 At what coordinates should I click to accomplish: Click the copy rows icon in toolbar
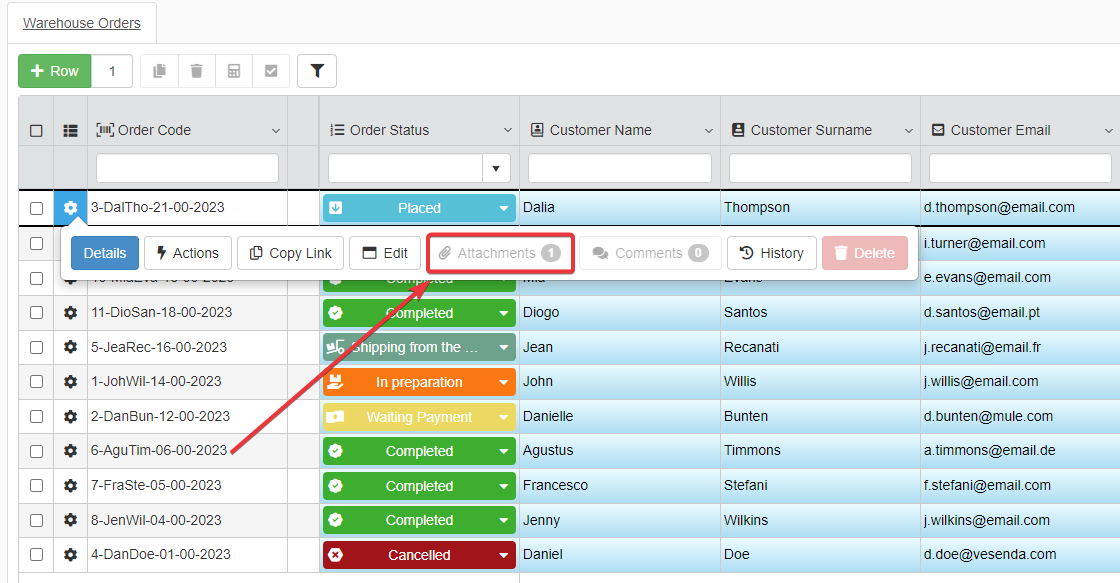point(159,71)
